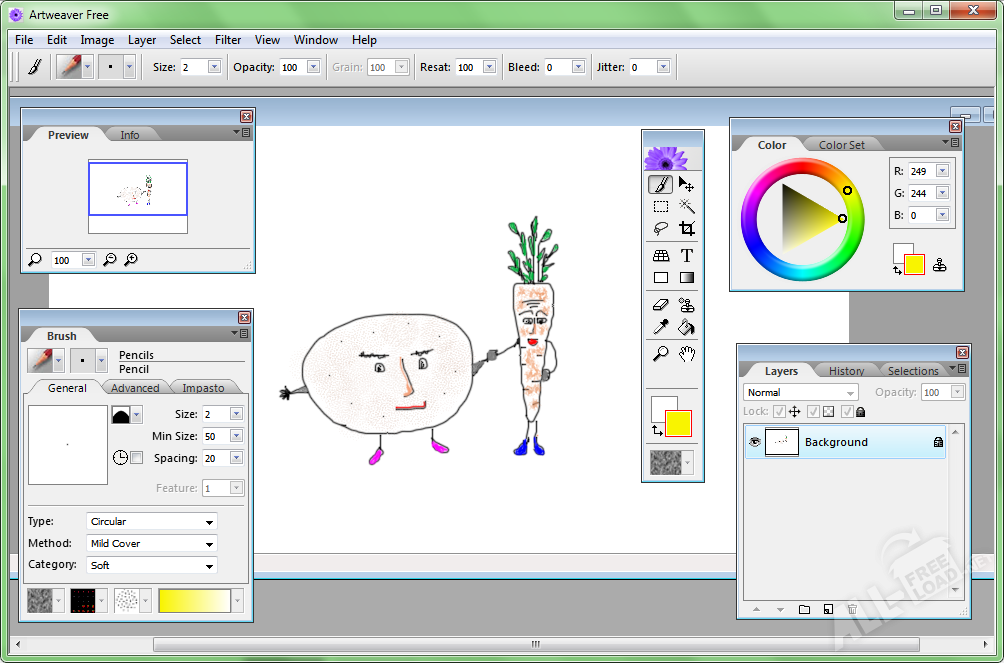The width and height of the screenshot is (1004, 663).
Task: Click the yellow foreground color swatch in Color panel
Action: pyautogui.click(x=914, y=265)
